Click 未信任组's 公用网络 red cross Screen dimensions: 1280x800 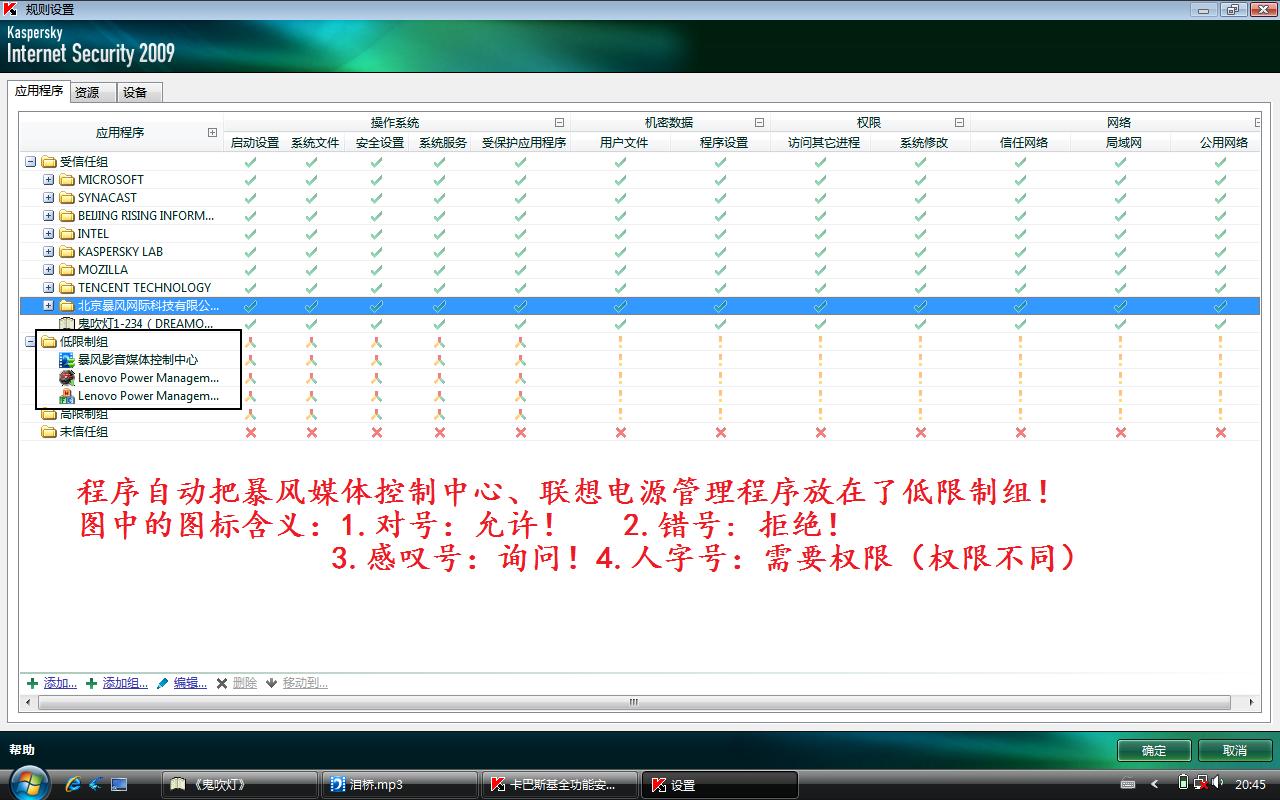1221,432
